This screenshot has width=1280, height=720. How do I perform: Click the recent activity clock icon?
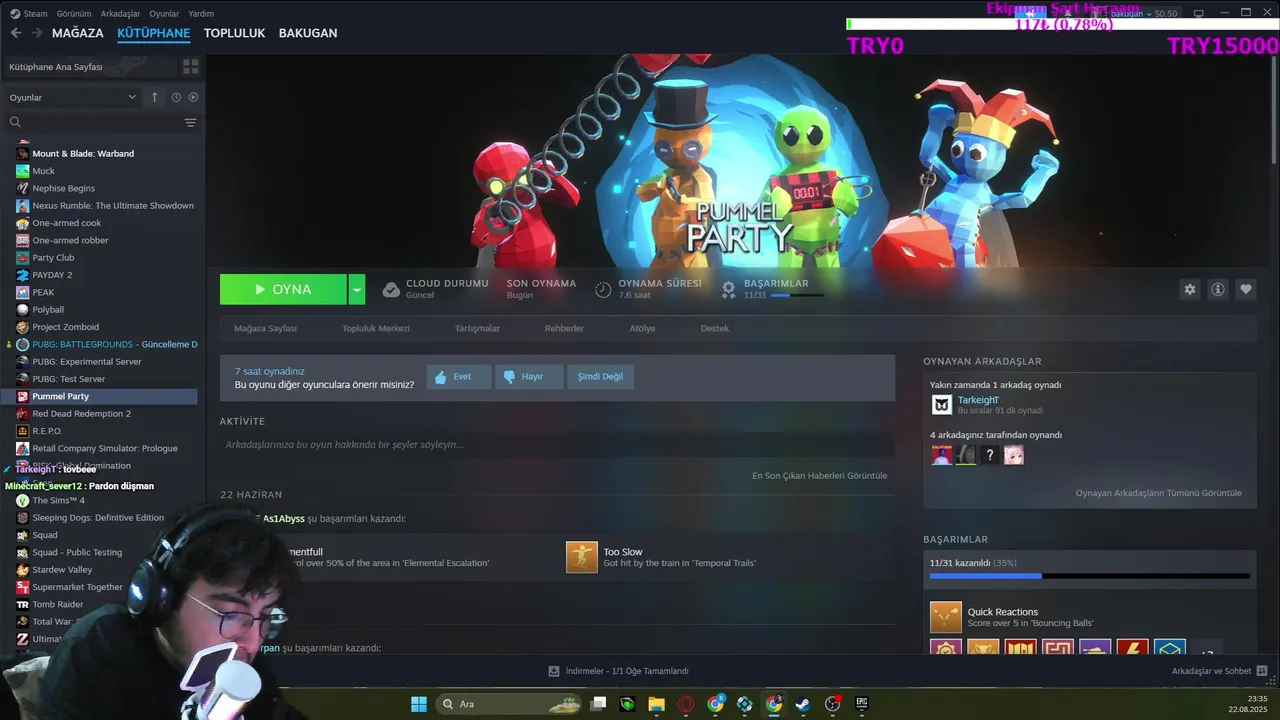[x=176, y=97]
